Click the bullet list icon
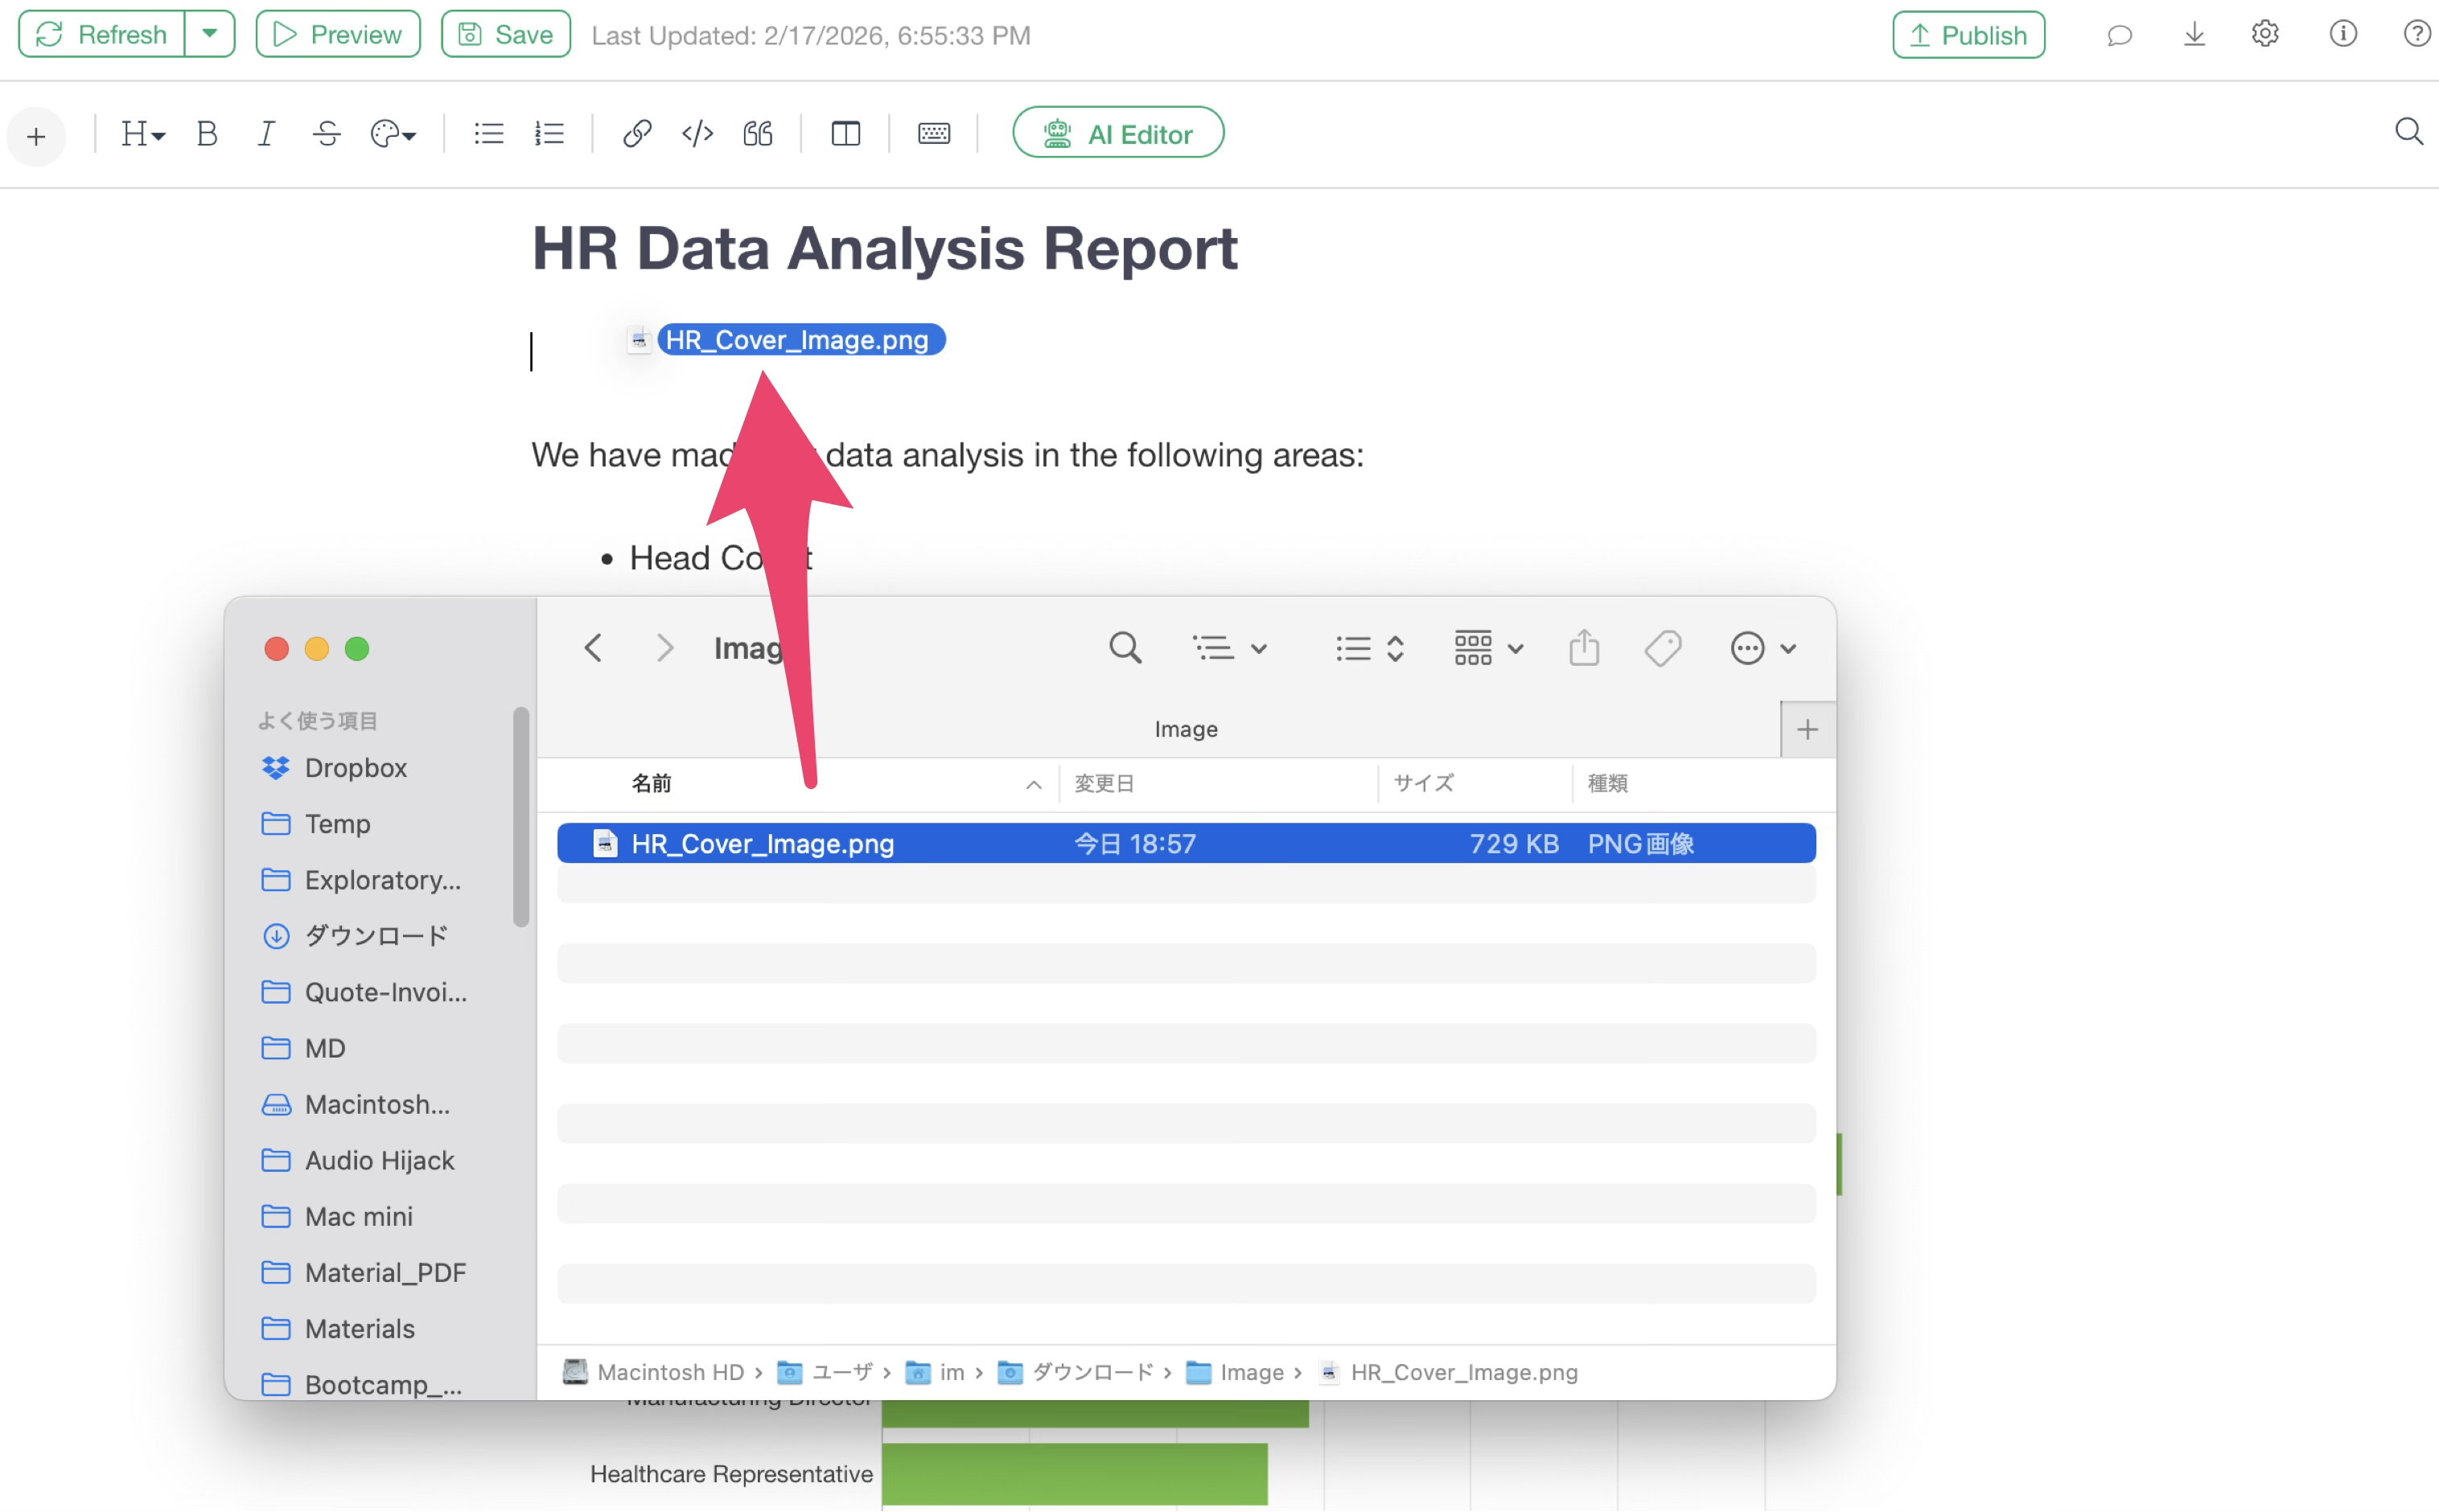The width and height of the screenshot is (2439, 1512). pyautogui.click(x=488, y=133)
